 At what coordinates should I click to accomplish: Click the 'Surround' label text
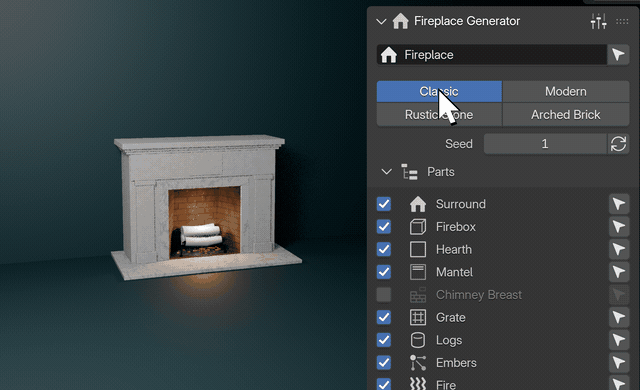point(461,204)
